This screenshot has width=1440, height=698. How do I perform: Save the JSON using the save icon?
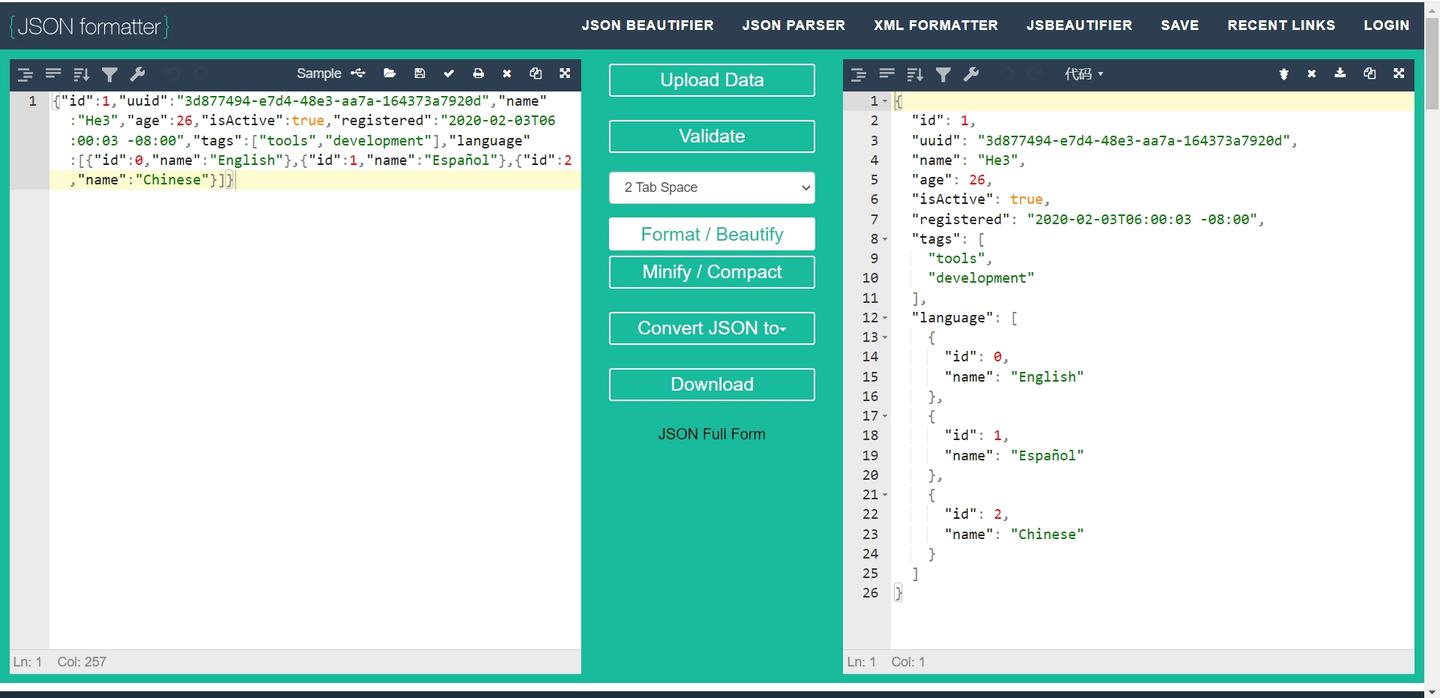[x=420, y=73]
